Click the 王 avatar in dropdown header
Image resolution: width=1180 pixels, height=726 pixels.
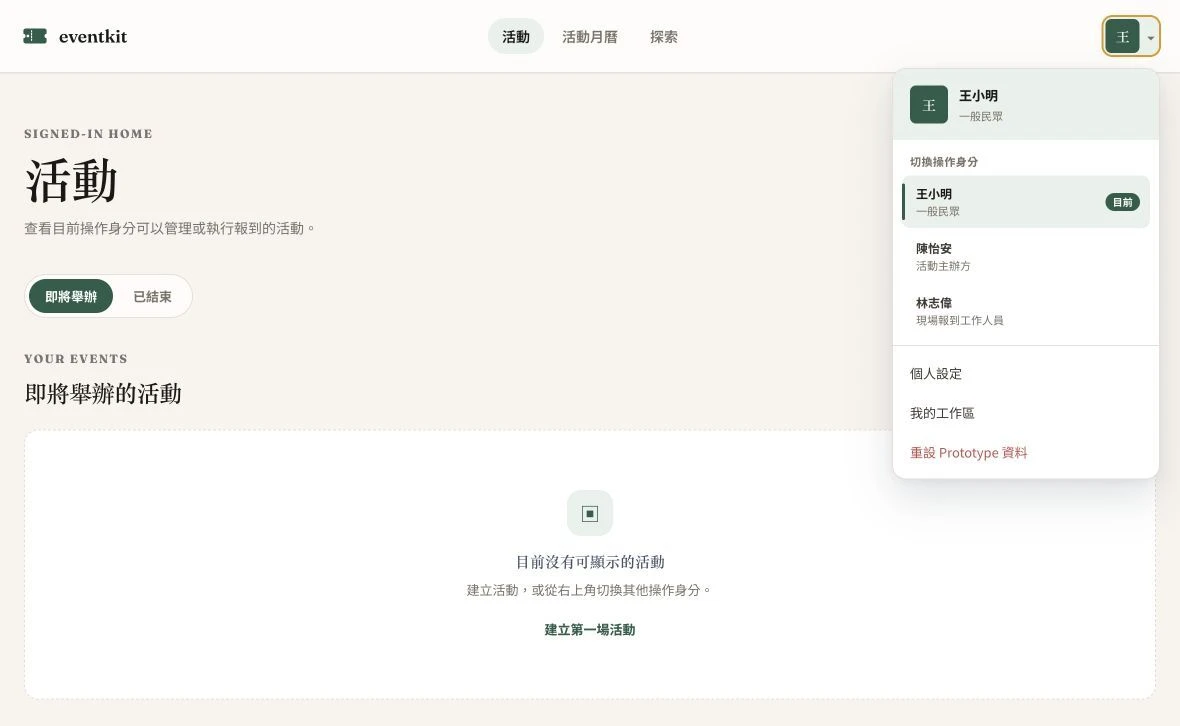pyautogui.click(x=929, y=105)
